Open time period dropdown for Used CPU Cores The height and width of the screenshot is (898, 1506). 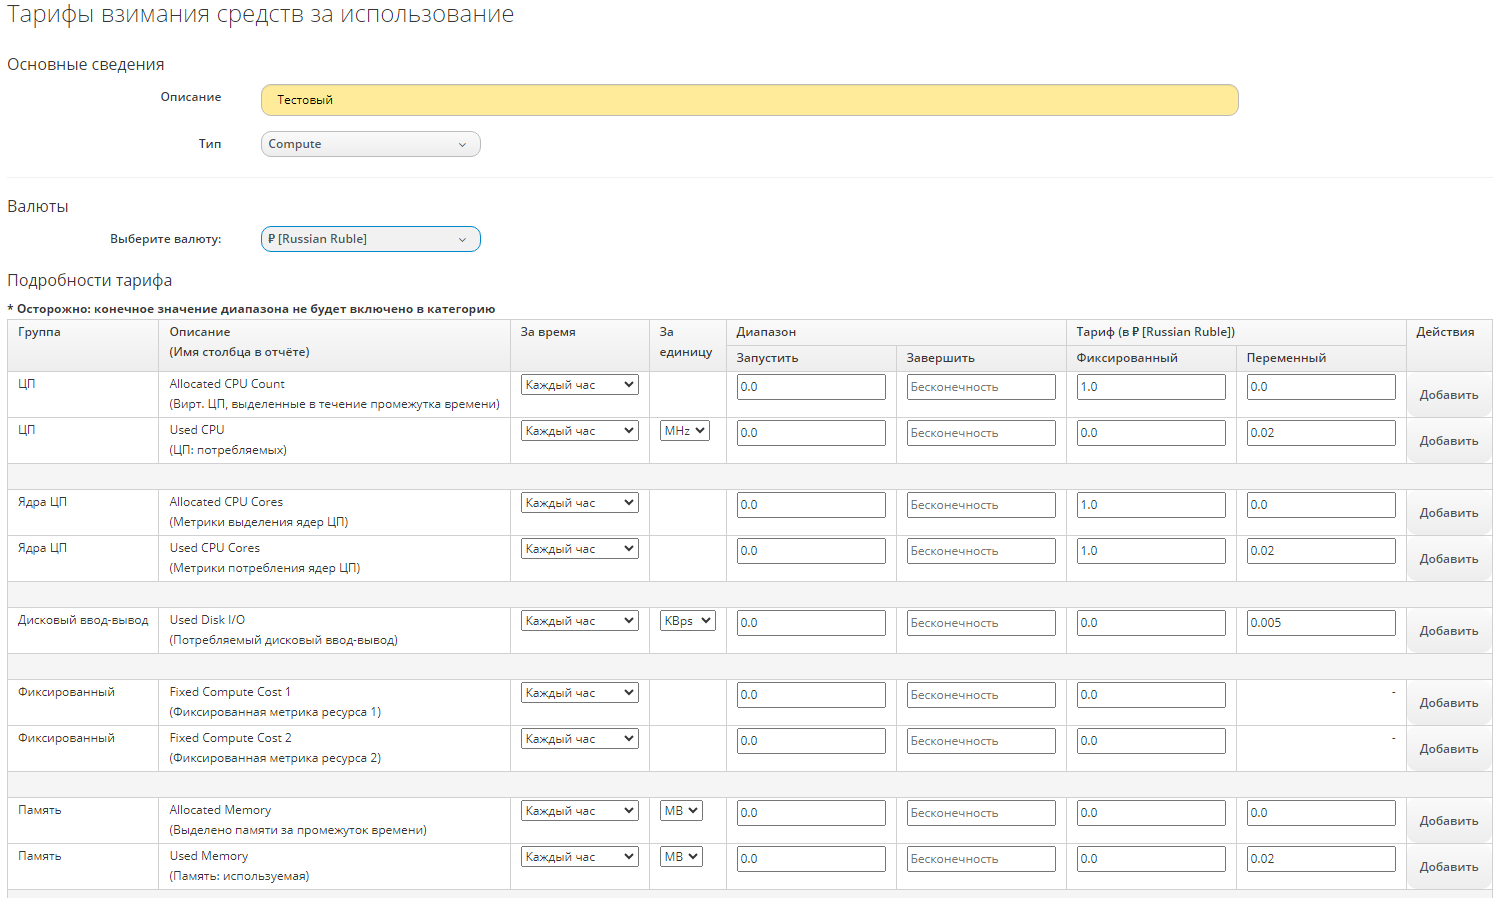click(x=579, y=549)
